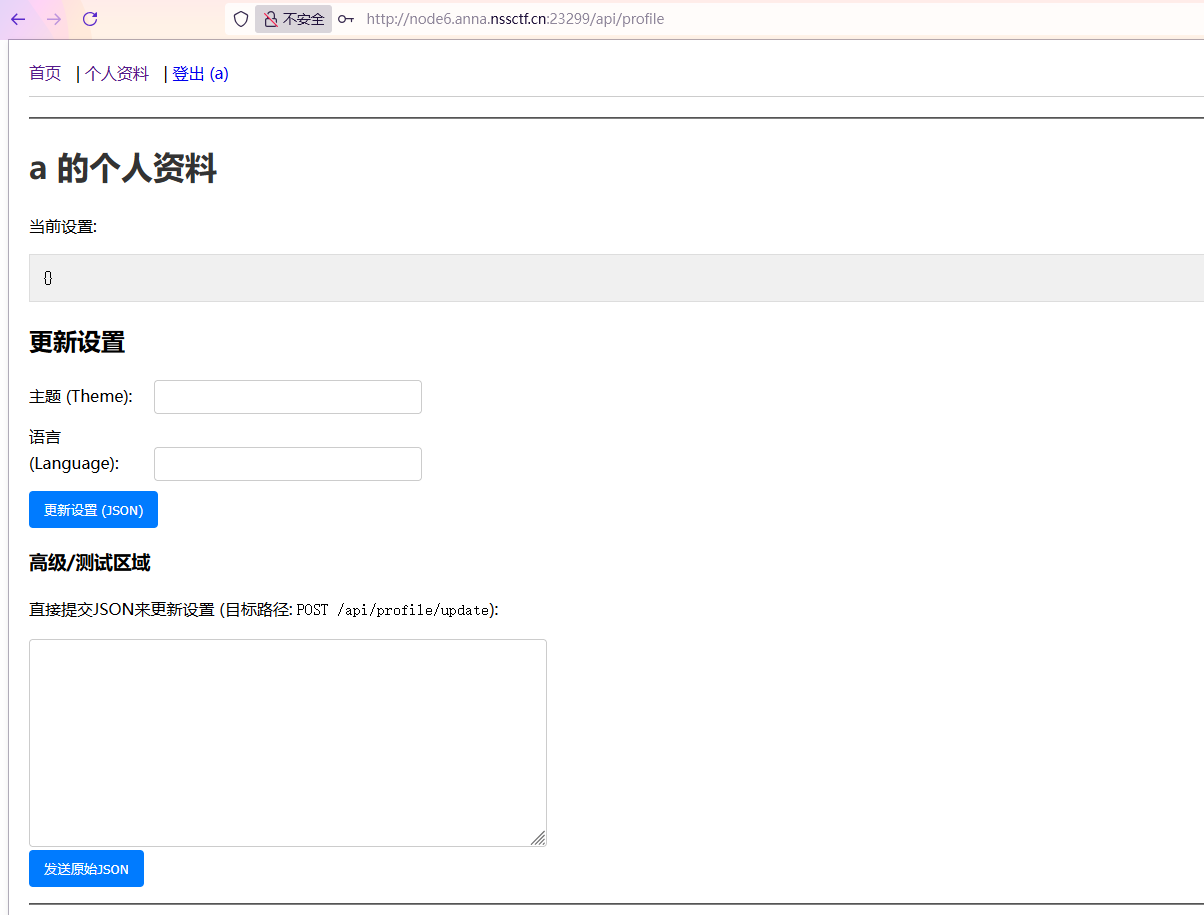
Task: Click the browser back arrow
Action: pos(18,19)
